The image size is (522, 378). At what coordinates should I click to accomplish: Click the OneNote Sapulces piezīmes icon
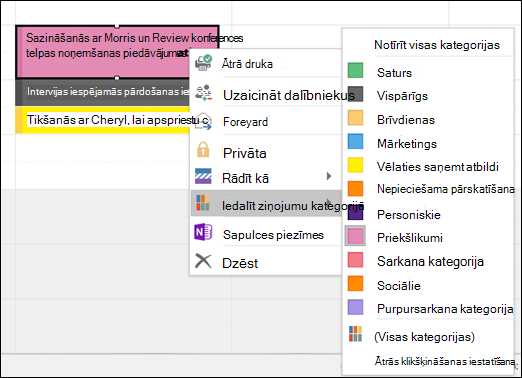(203, 232)
